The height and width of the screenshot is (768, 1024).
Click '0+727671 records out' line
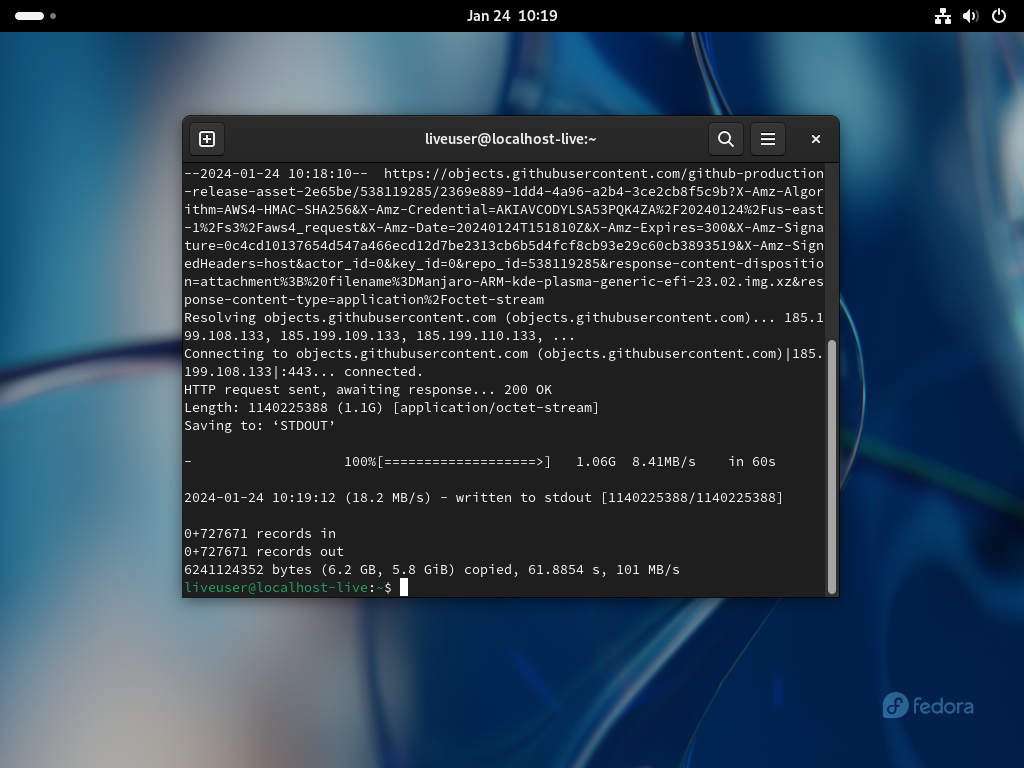click(x=264, y=552)
